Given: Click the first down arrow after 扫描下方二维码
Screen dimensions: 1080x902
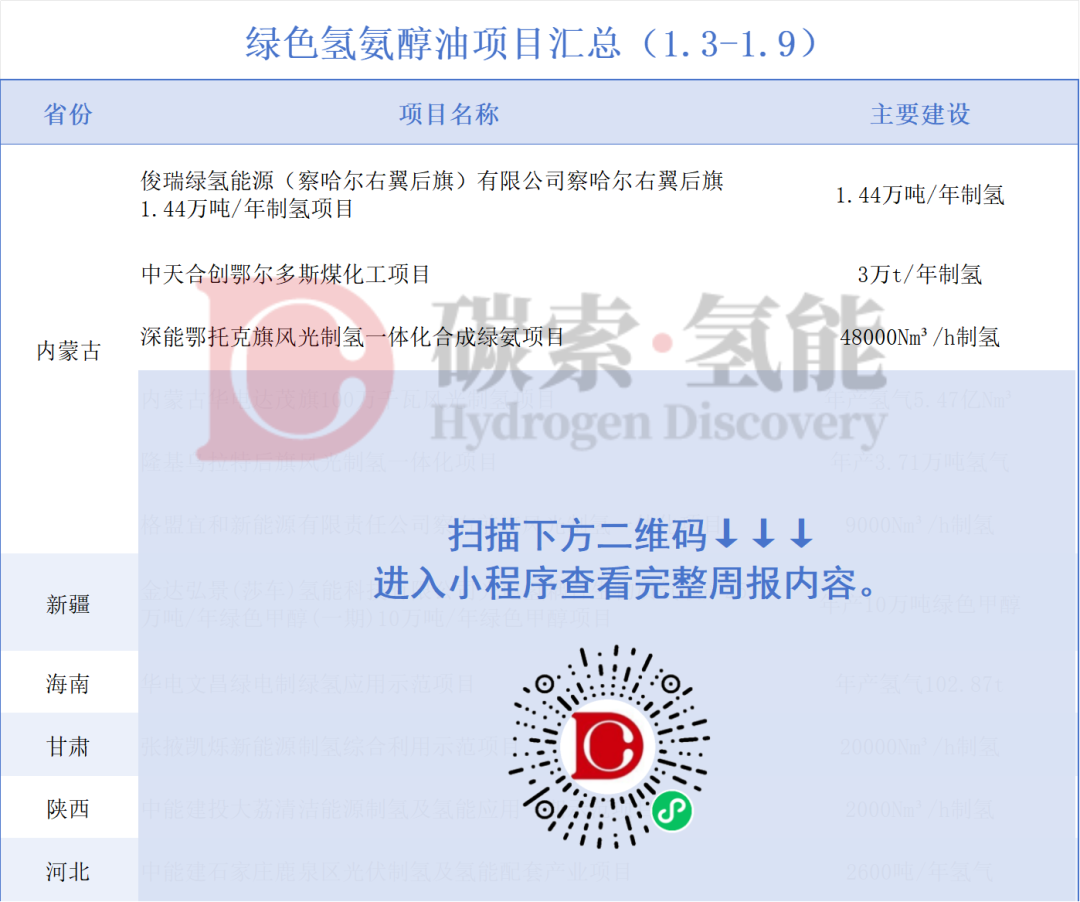Looking at the screenshot, I should point(728,535).
